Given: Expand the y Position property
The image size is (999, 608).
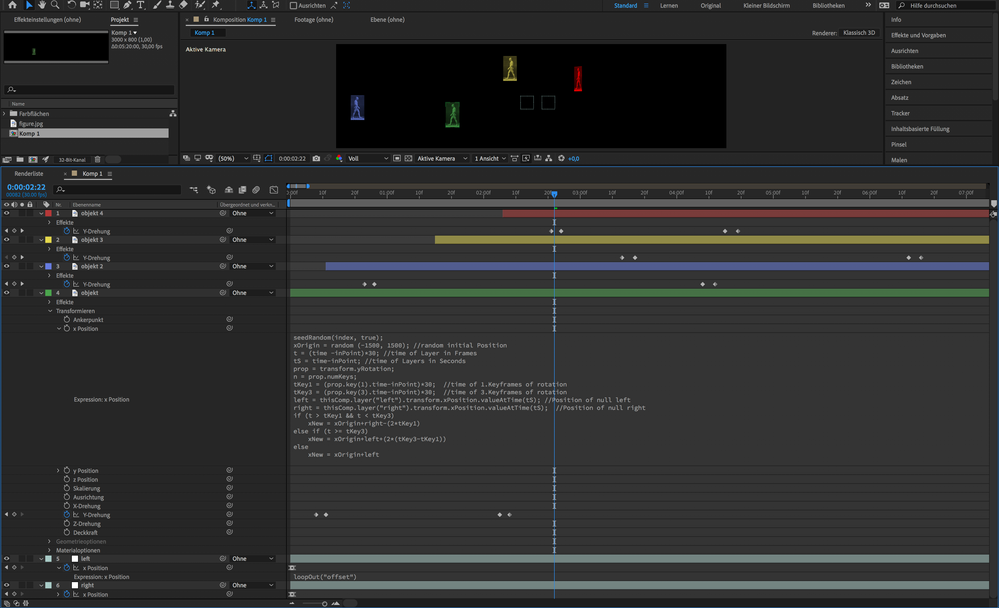Looking at the screenshot, I should click(x=58, y=470).
